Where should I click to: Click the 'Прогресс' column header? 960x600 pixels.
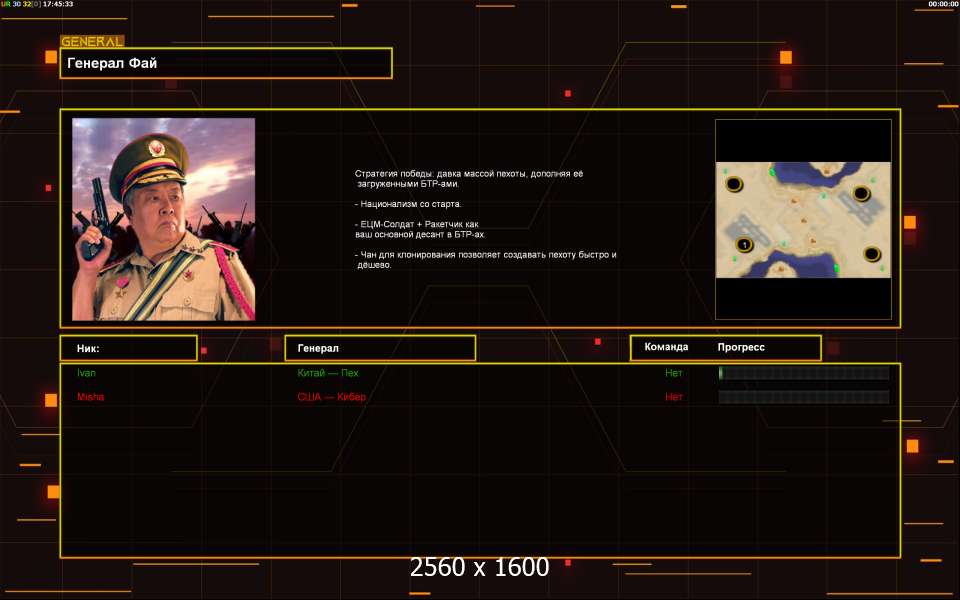[x=741, y=347]
